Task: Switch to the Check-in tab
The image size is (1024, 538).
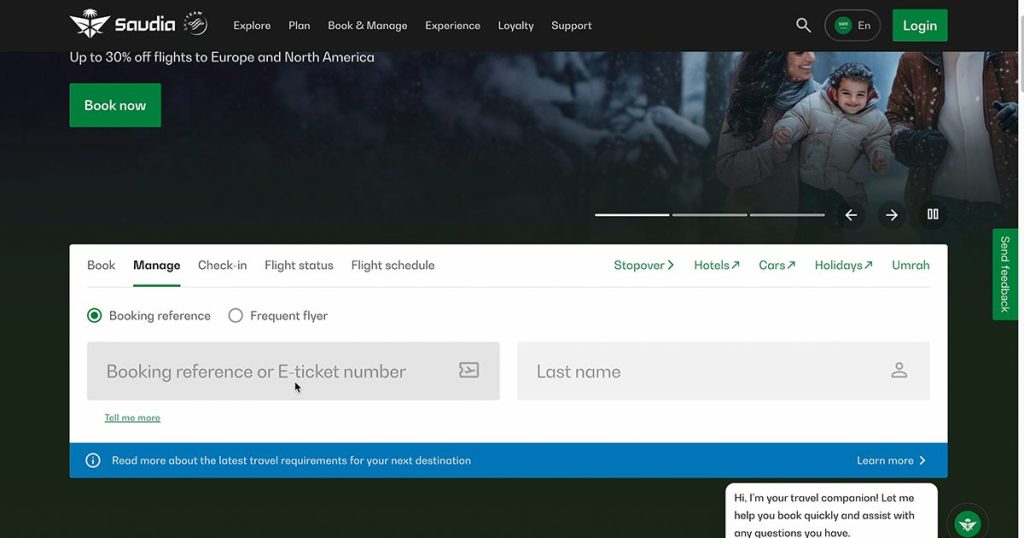Action: point(222,265)
